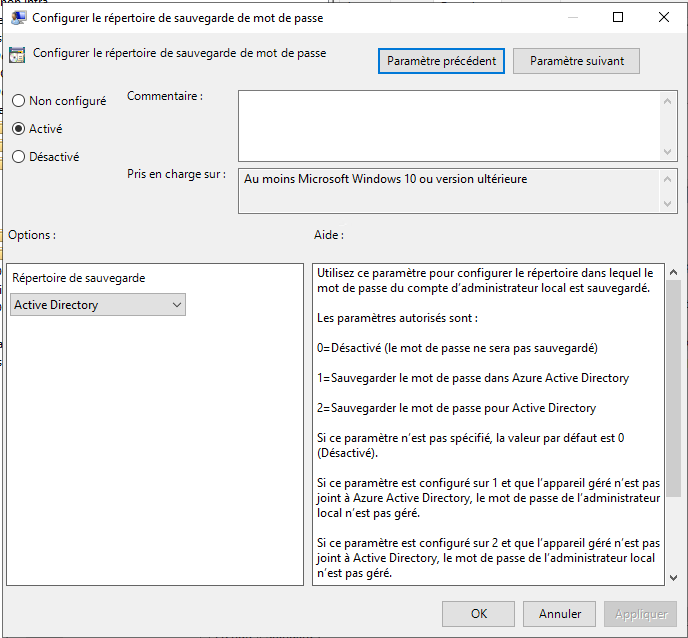Viewport: 688px width, 638px height.
Task: Maximize the policy configuration window
Action: pyautogui.click(x=618, y=17)
